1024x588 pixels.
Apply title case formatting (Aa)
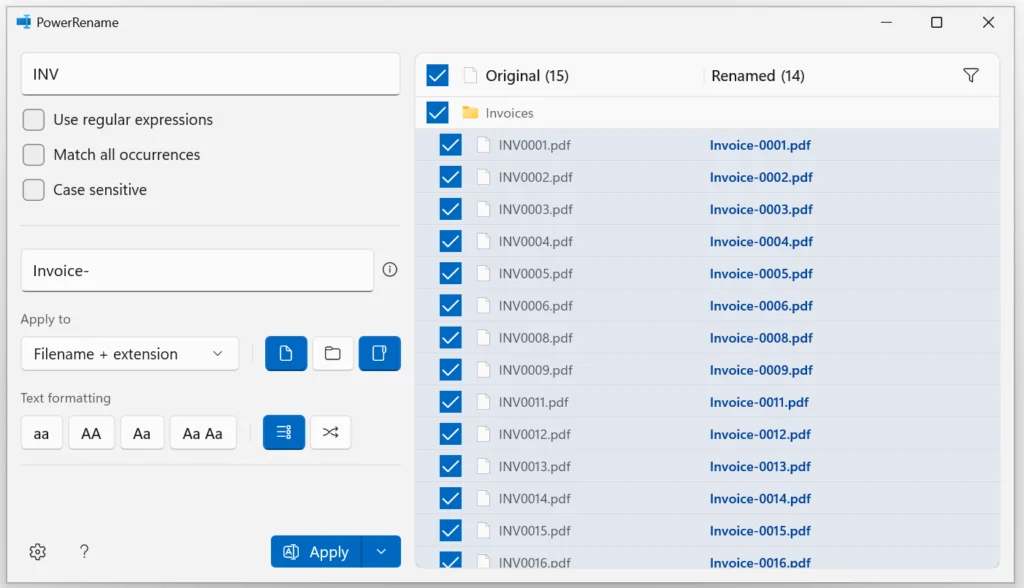[142, 433]
